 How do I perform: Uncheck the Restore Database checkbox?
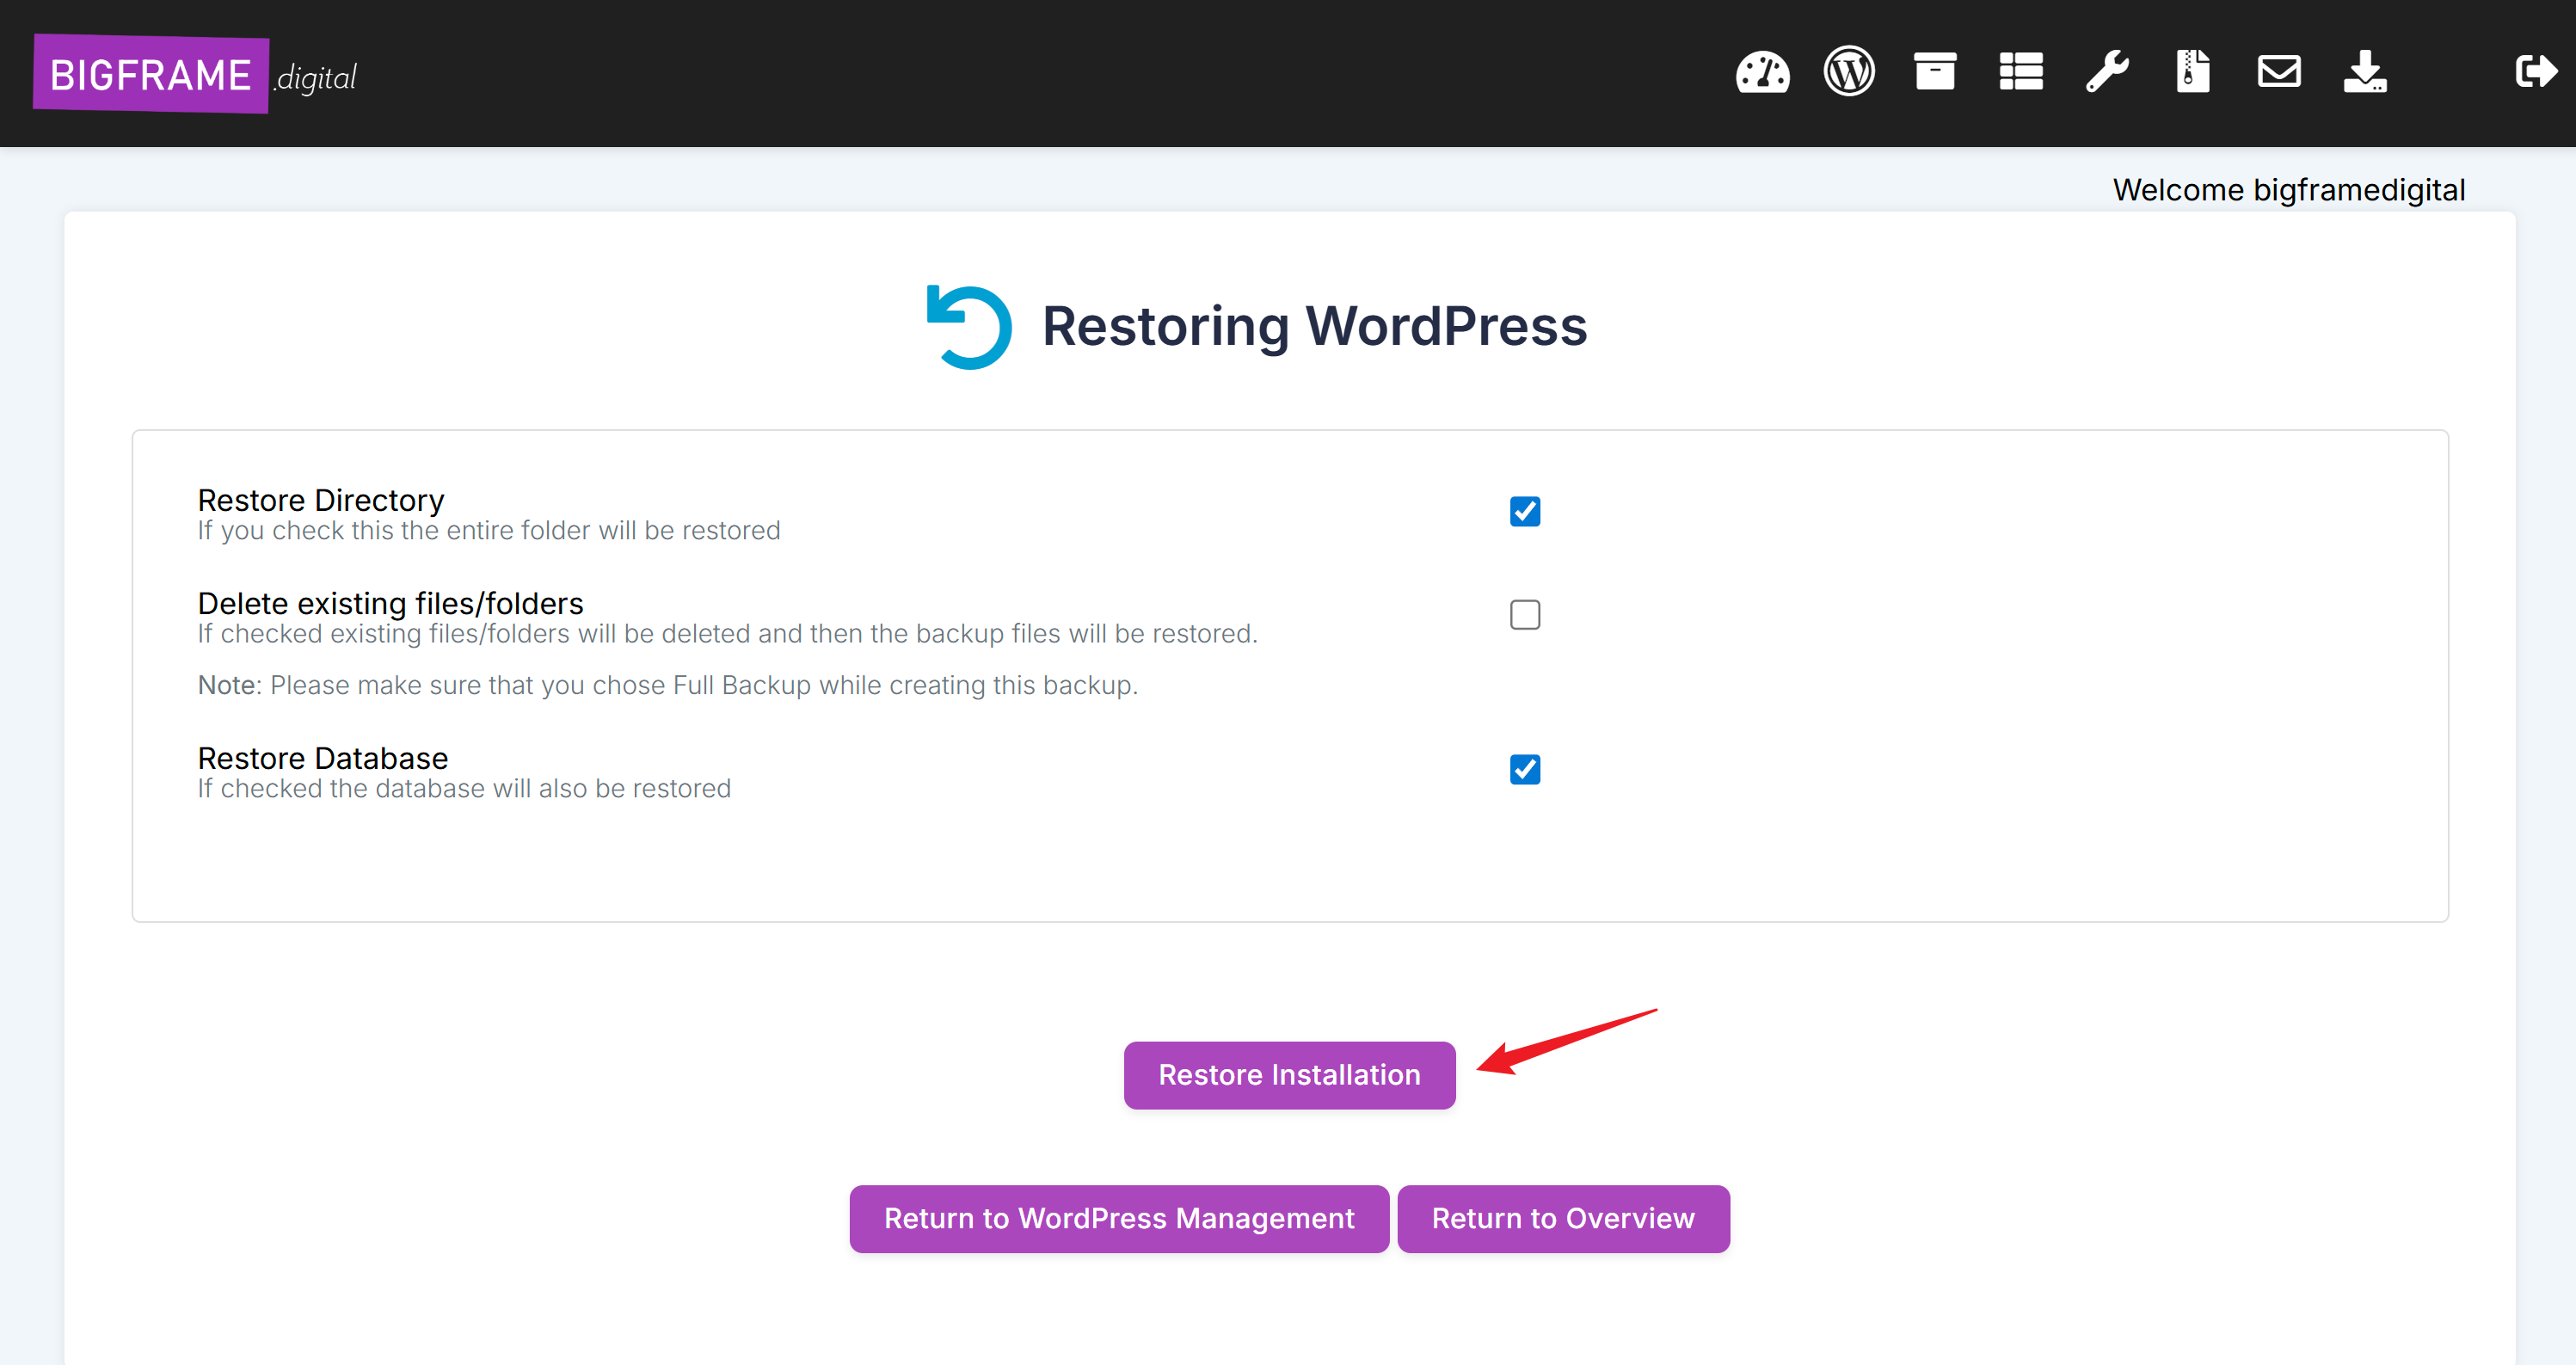[x=1525, y=769]
